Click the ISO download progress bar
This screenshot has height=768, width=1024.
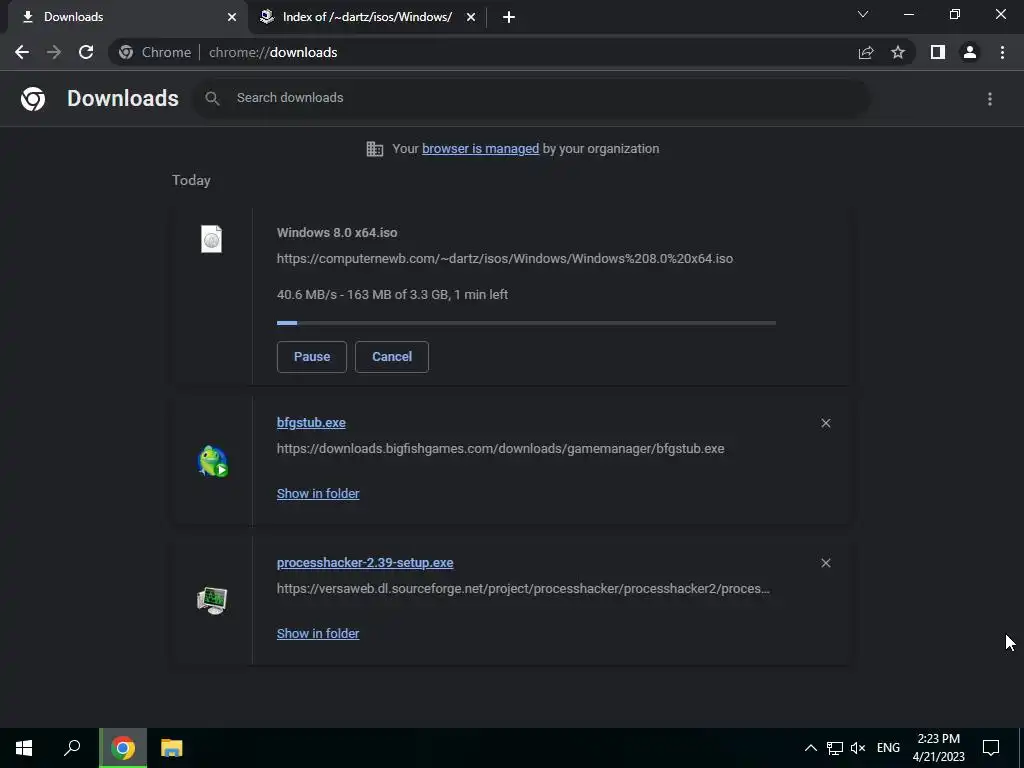click(x=526, y=323)
